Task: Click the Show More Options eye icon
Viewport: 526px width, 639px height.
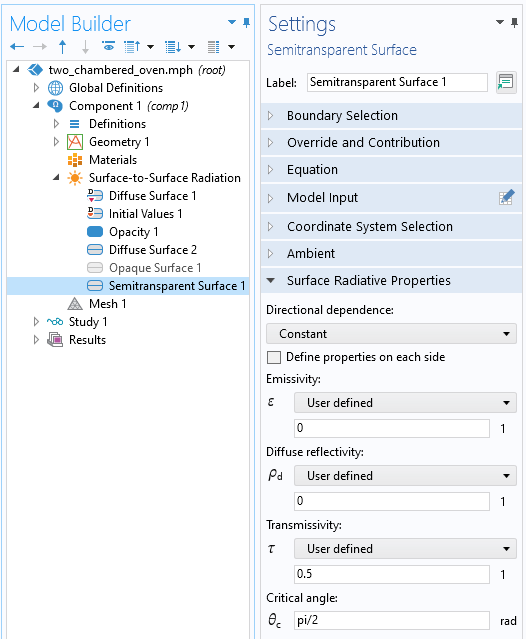Action: [108, 47]
